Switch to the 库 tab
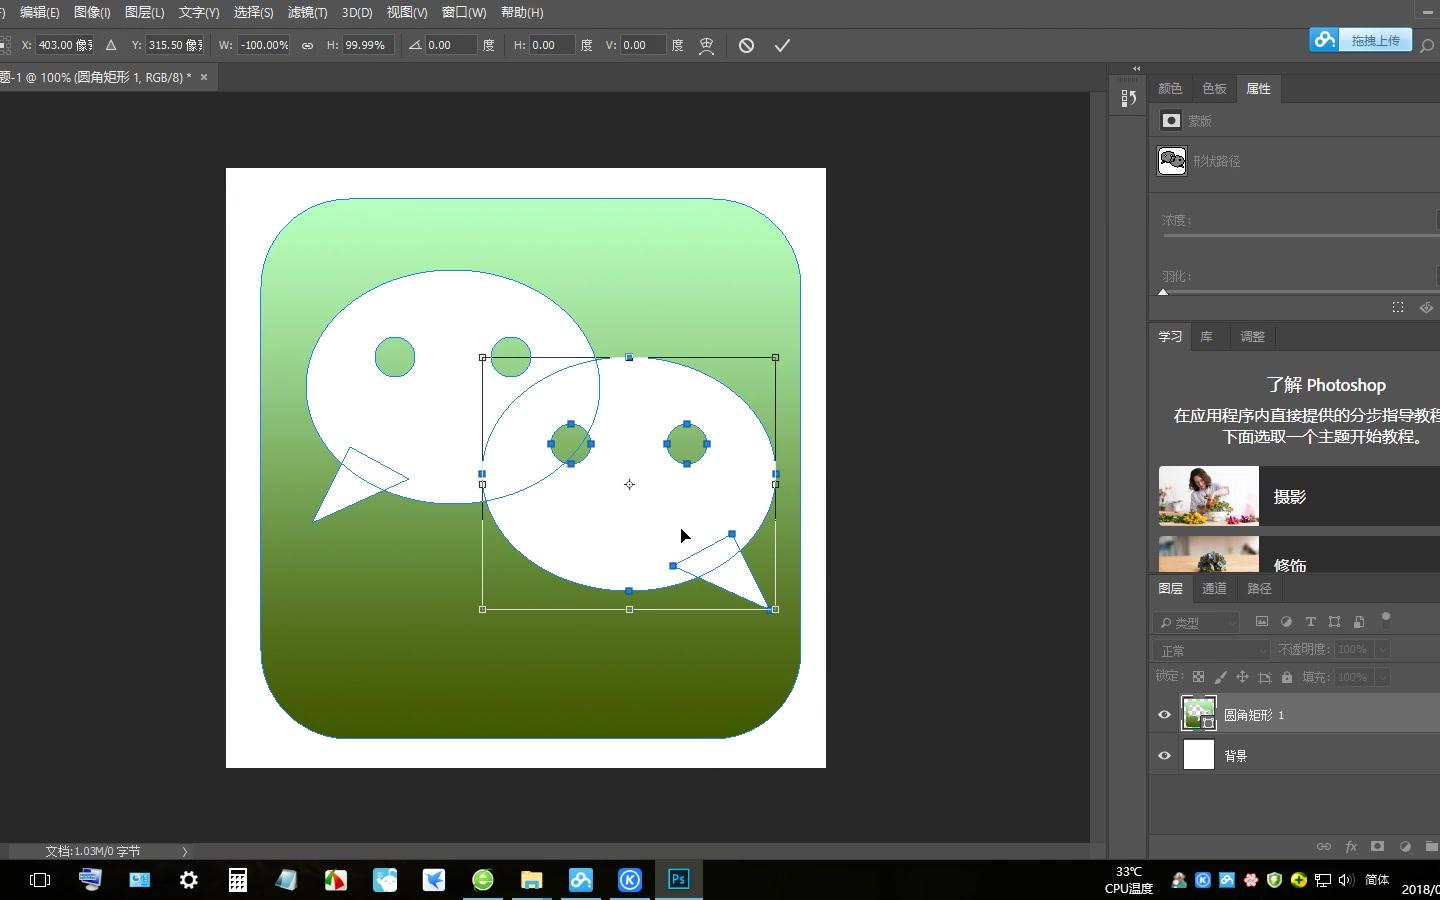Image resolution: width=1440 pixels, height=900 pixels. coord(1206,336)
